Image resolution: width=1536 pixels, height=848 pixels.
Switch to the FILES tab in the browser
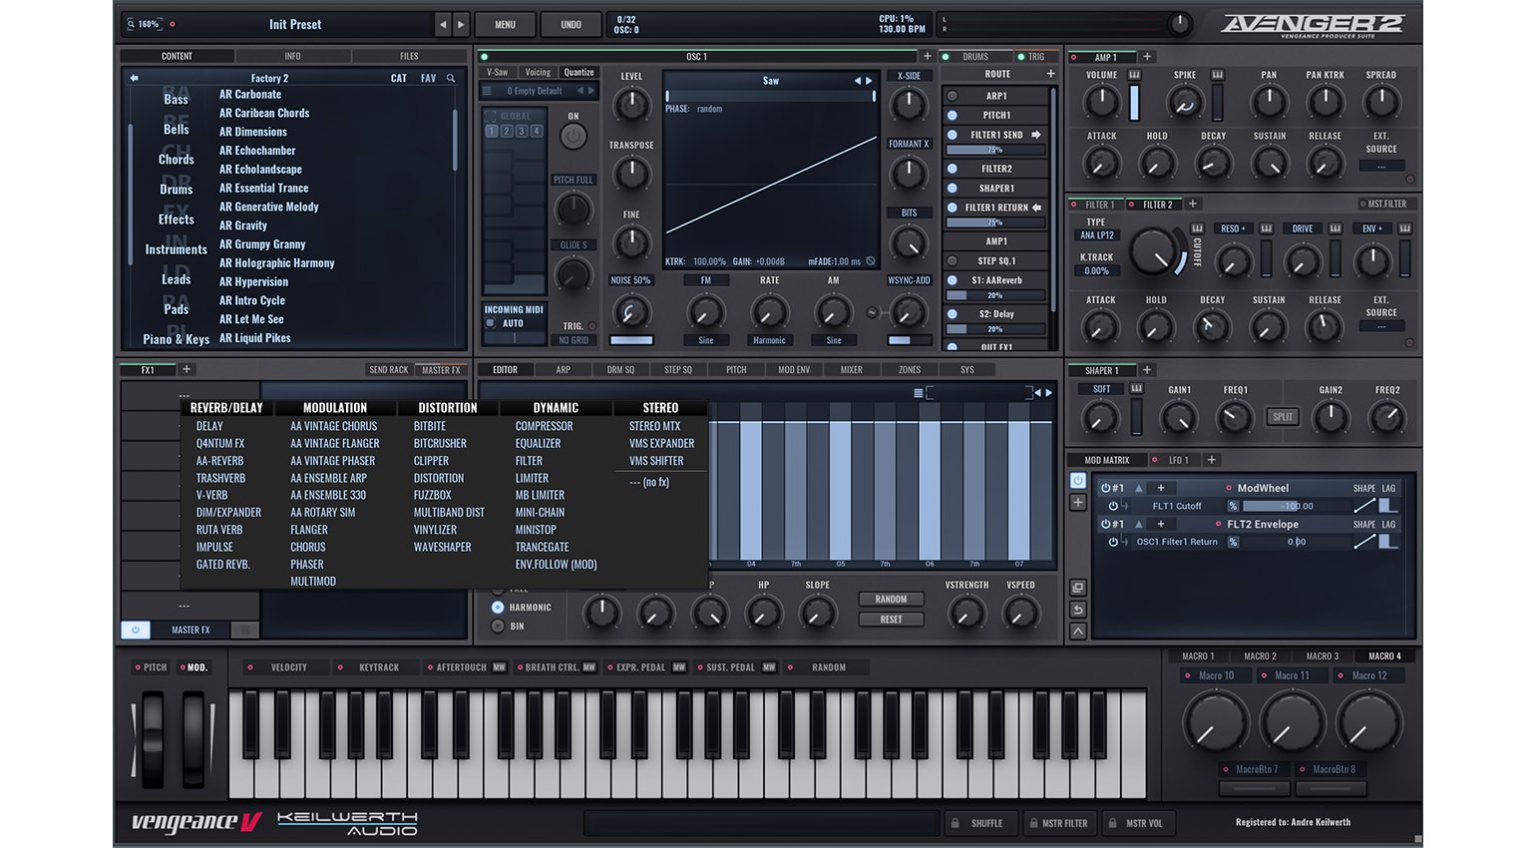[x=409, y=56]
